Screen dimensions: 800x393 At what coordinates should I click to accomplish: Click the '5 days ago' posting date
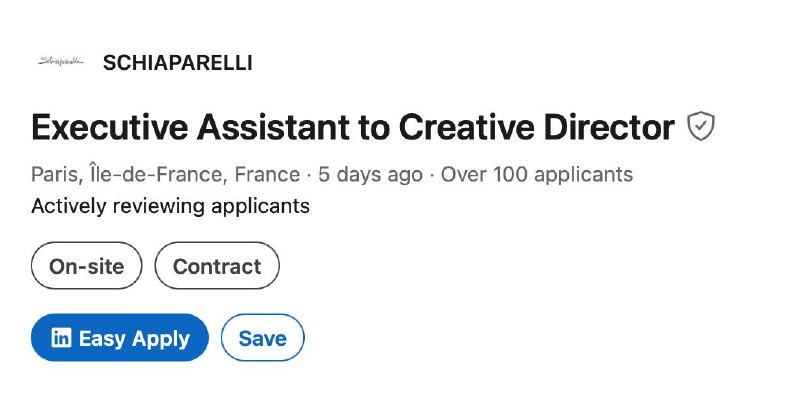(370, 175)
